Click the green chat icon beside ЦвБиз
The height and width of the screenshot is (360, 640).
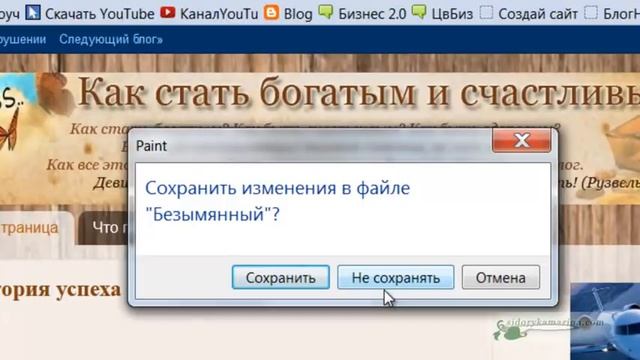coord(419,12)
